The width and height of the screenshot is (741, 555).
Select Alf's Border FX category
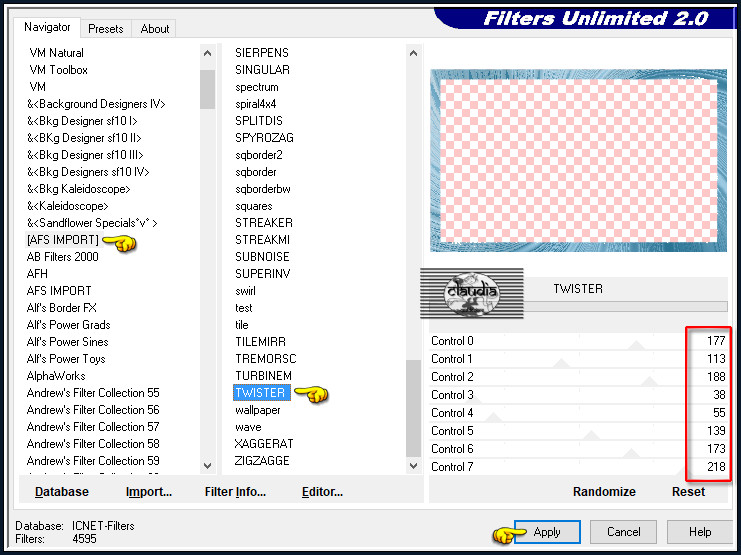pos(61,308)
